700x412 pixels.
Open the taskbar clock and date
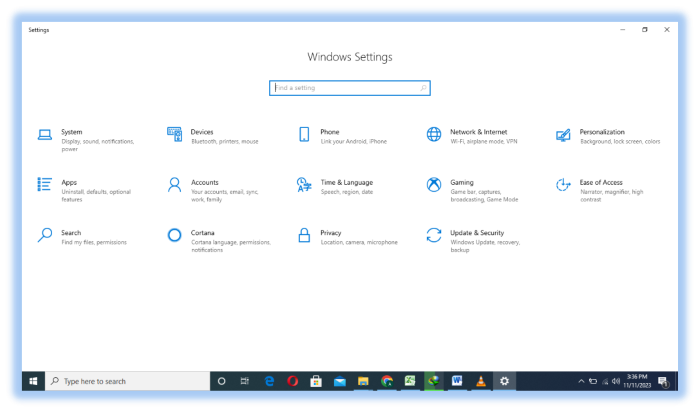pos(637,381)
